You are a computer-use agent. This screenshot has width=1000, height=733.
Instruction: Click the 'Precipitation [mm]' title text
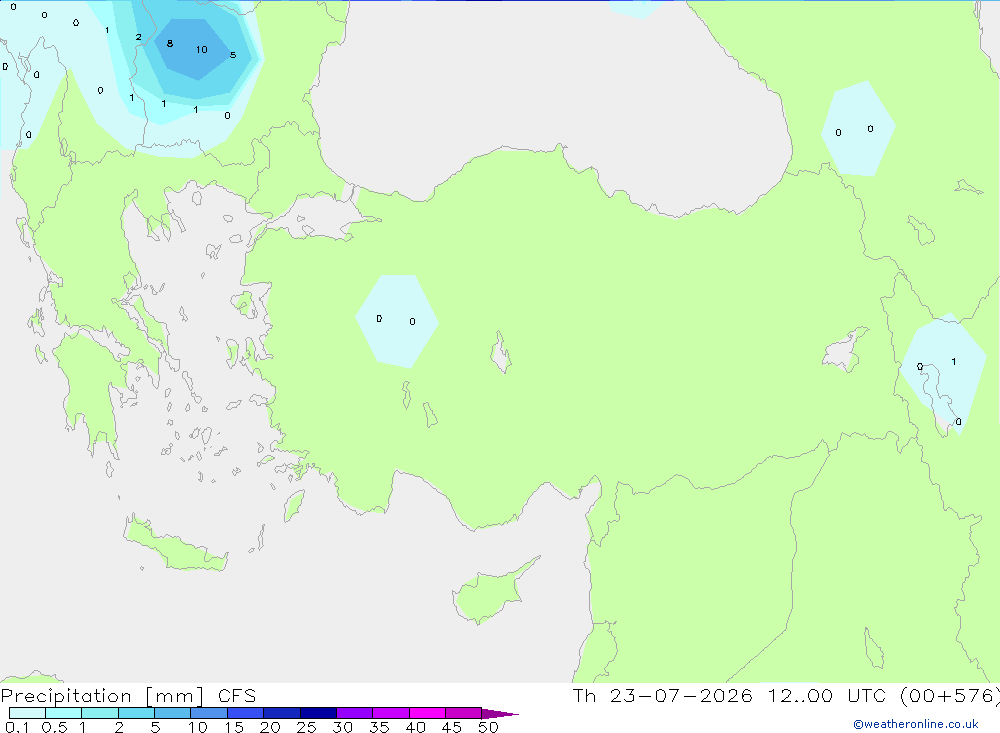coord(102,696)
